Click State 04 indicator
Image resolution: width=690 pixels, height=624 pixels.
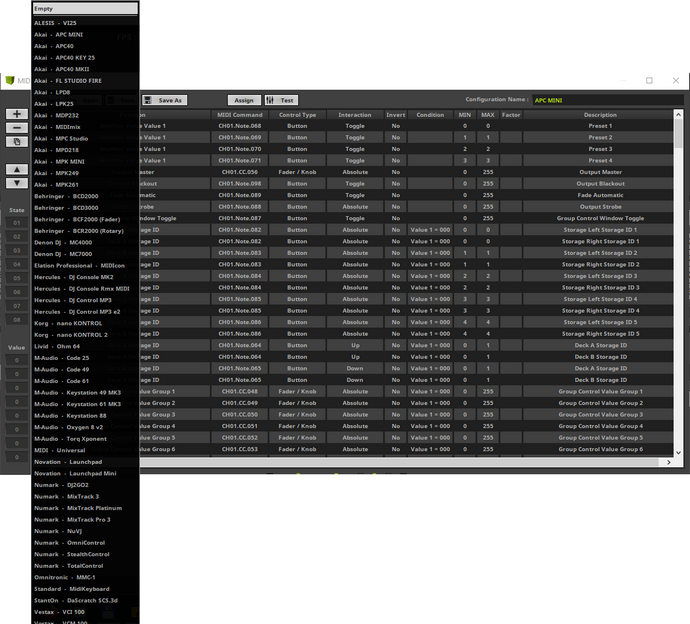pyautogui.click(x=17, y=264)
